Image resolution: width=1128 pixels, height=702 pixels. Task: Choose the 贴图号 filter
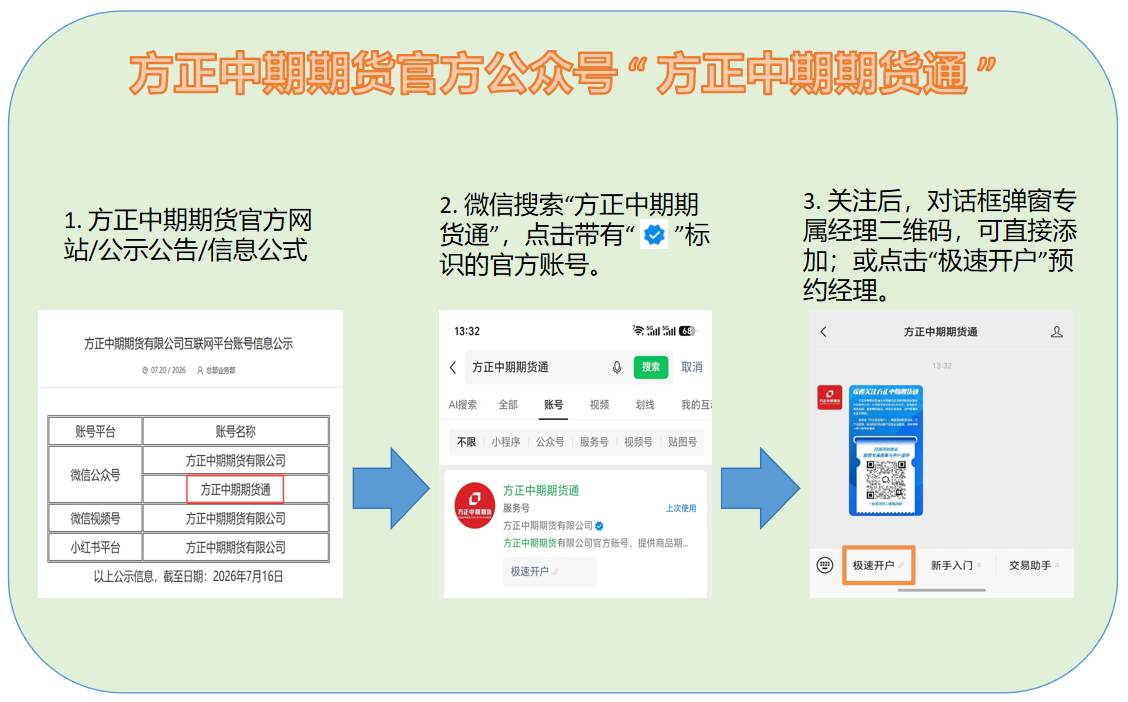[x=682, y=442]
